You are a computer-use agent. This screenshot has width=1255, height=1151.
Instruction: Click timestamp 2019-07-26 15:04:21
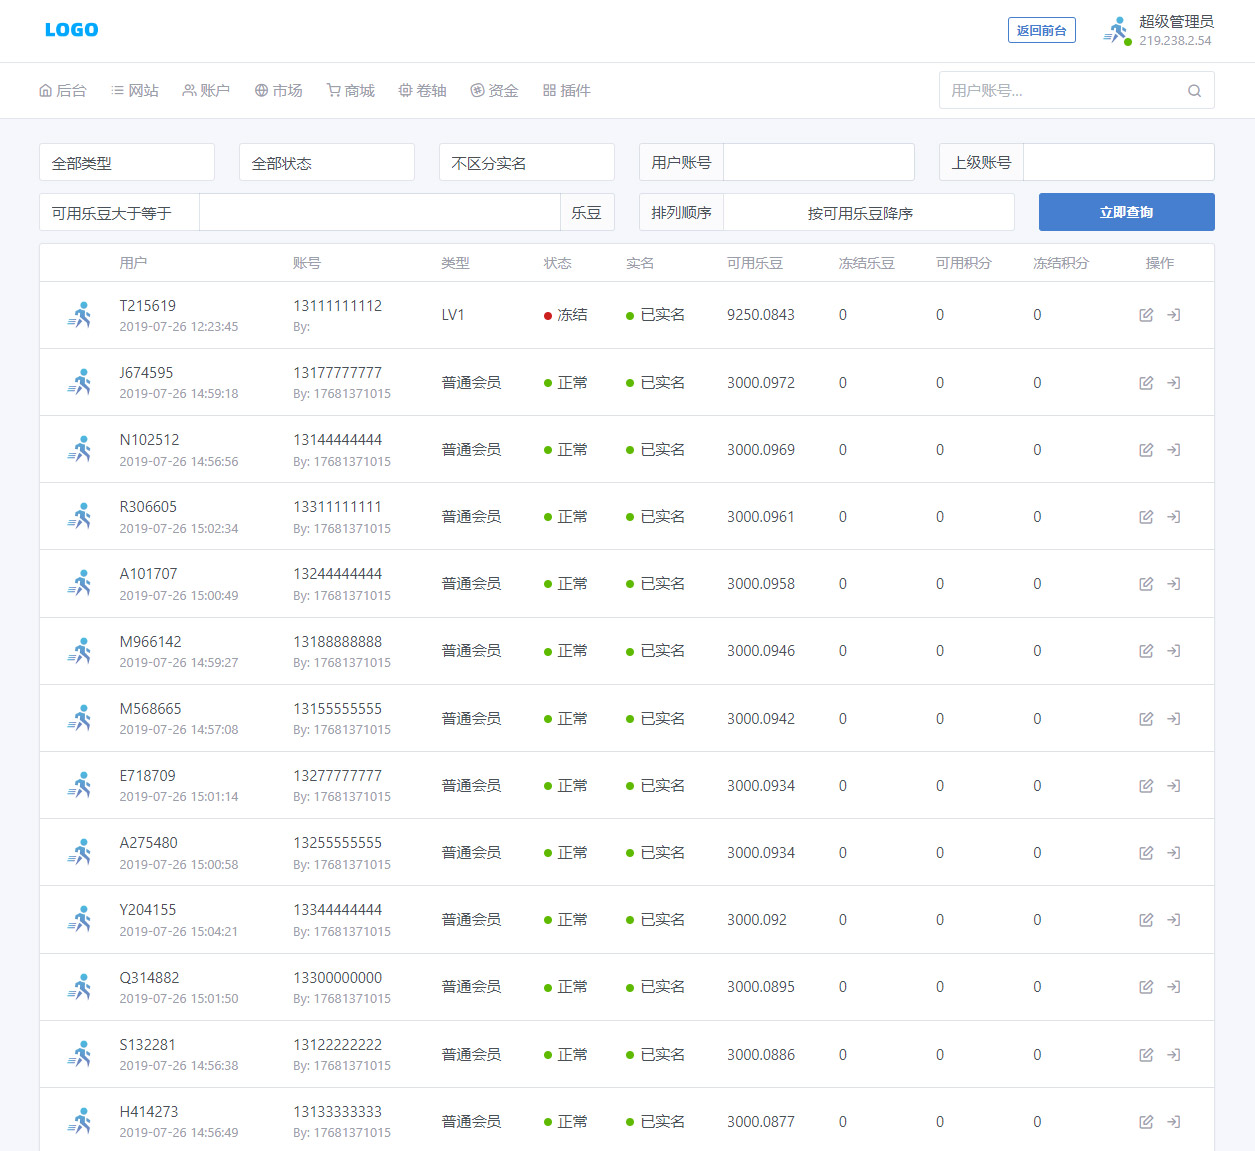179,931
